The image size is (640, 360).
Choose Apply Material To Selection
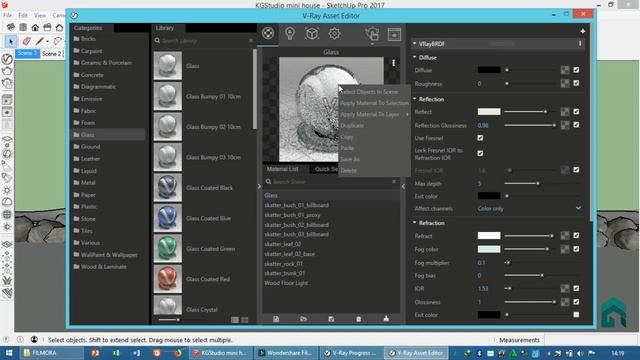374,103
